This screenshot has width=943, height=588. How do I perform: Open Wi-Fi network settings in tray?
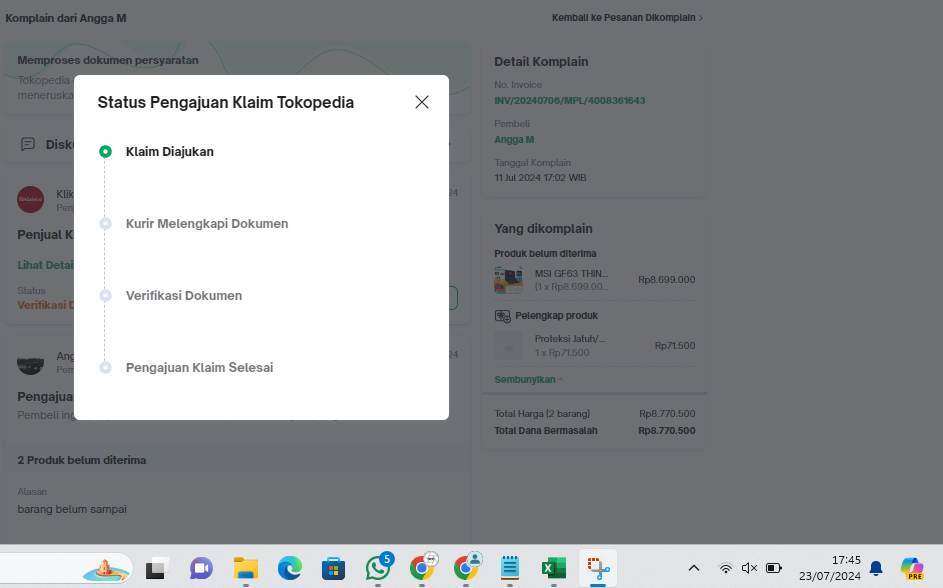pos(726,568)
